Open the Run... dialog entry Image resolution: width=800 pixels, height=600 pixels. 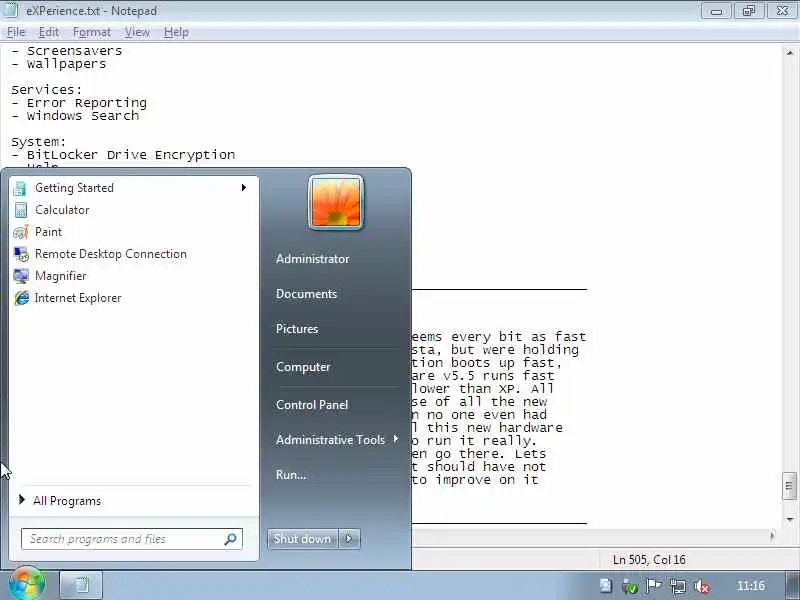pyautogui.click(x=291, y=475)
